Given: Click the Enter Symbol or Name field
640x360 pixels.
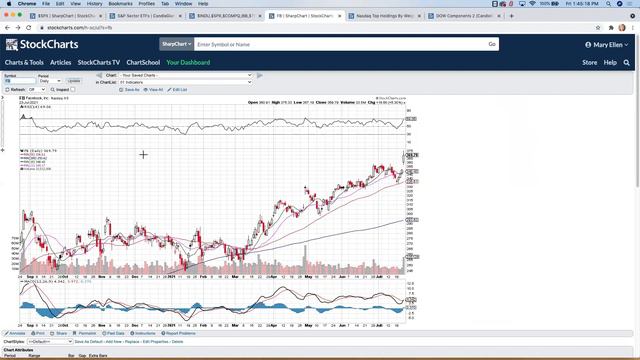Looking at the screenshot, I should [340, 44].
